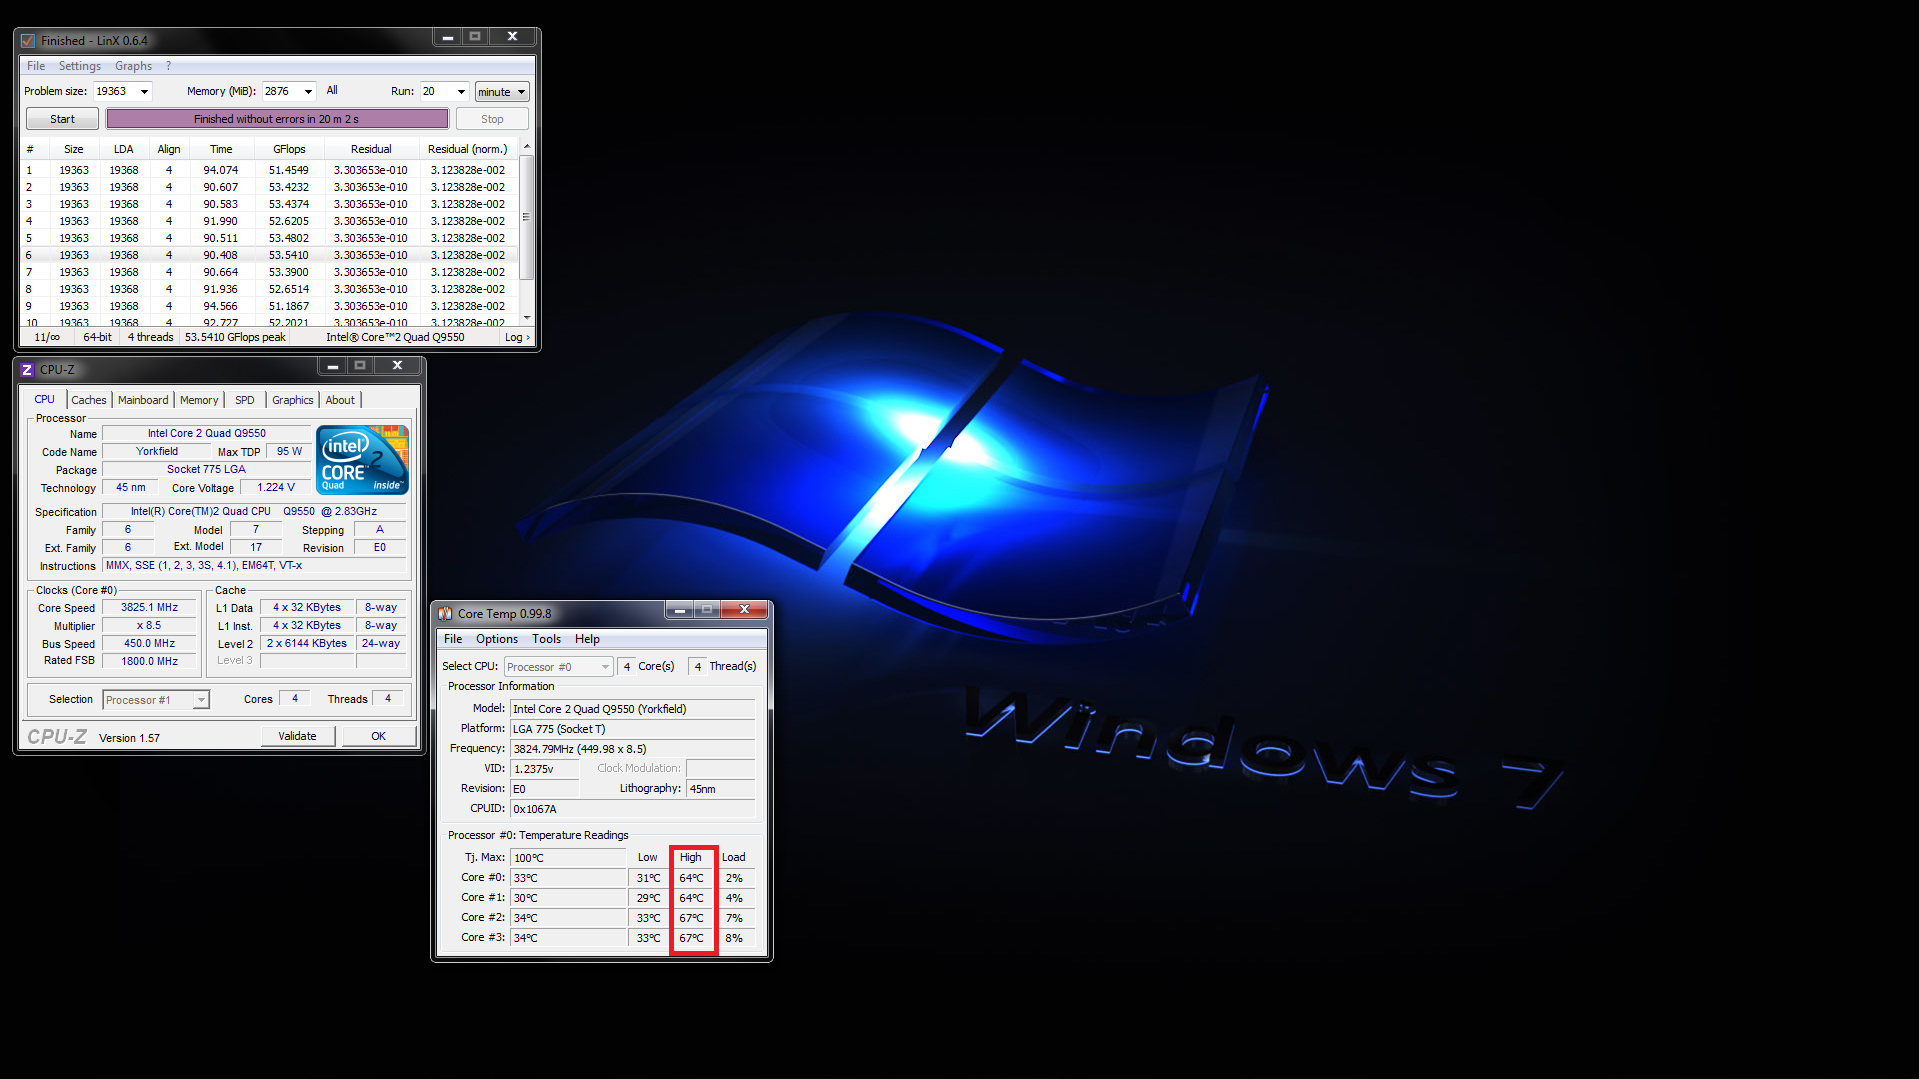Click the LinX title bar icon
Screen dimensions: 1919x1079
coord(28,41)
